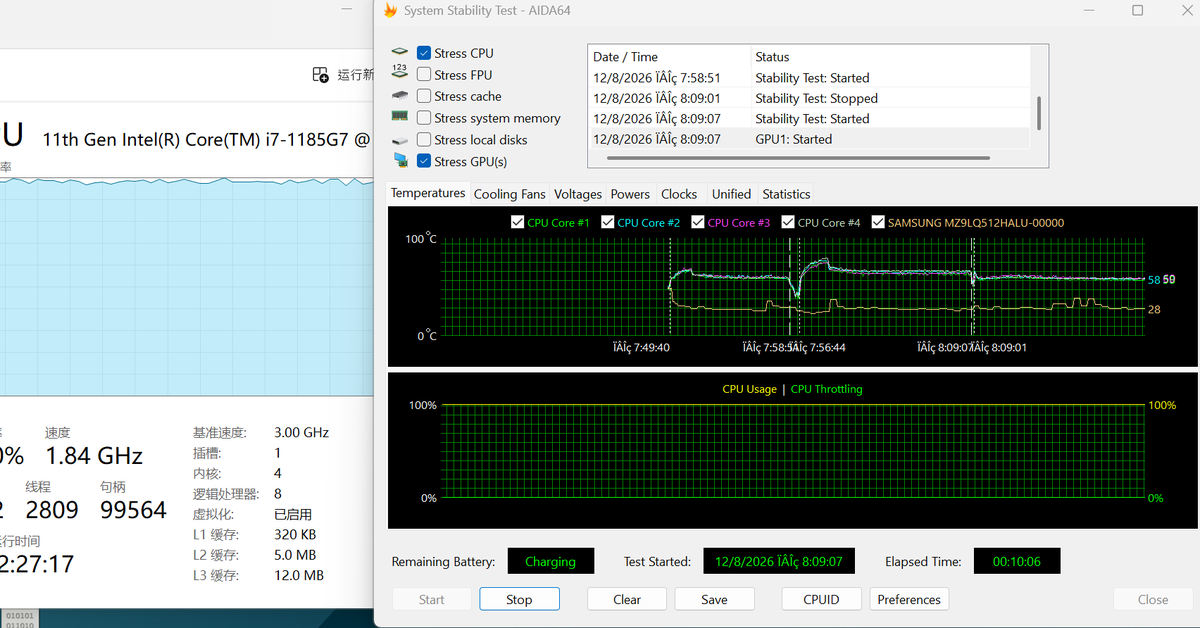Click the L2 cache 5.0 MB value
This screenshot has height=628, width=1200.
point(295,555)
